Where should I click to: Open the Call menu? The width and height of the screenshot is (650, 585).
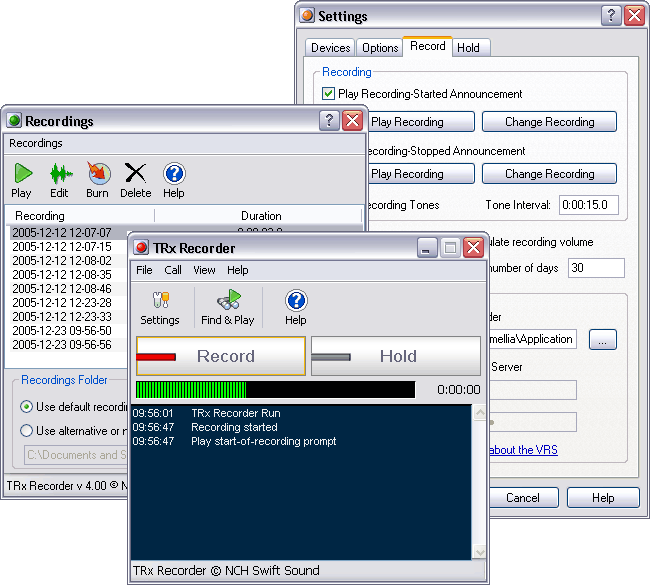tap(173, 270)
